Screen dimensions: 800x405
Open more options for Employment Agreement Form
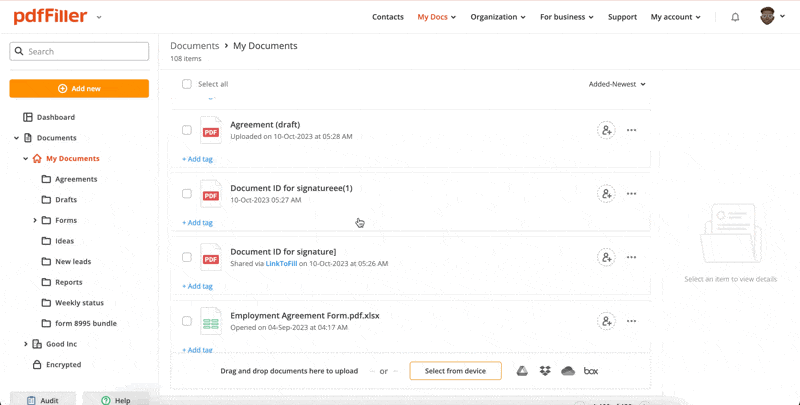631,321
